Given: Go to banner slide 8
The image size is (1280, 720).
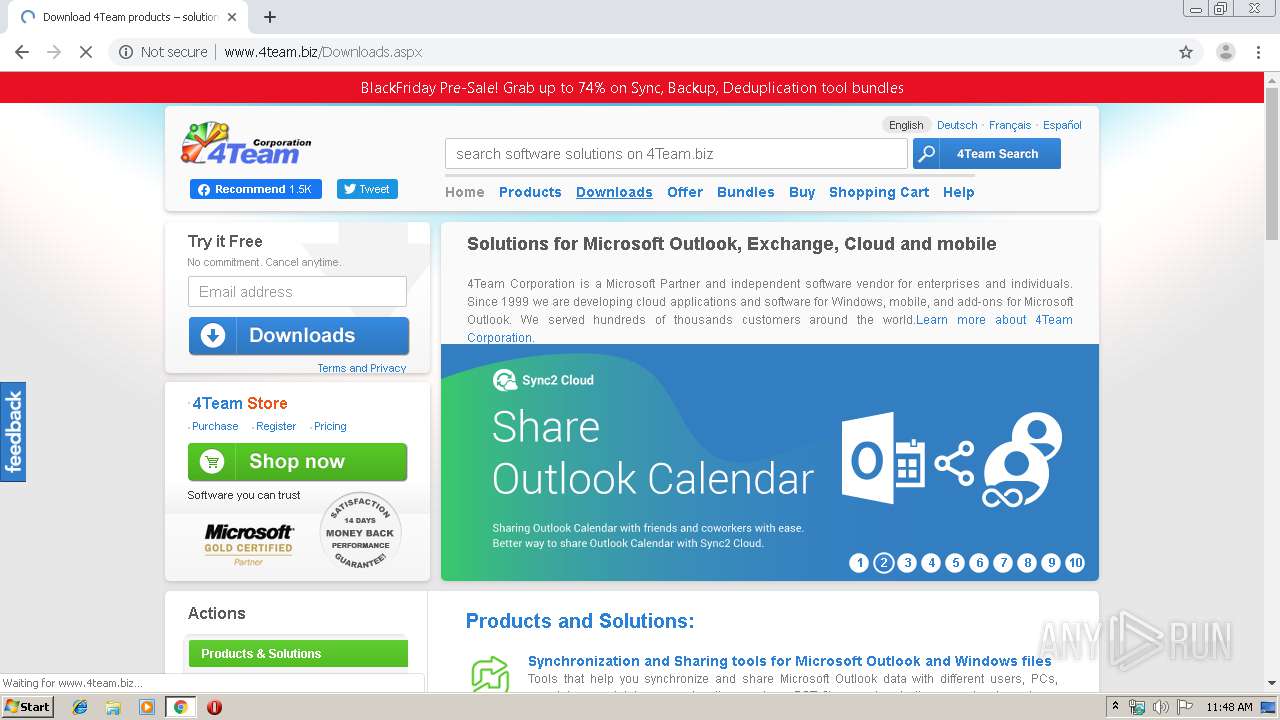Looking at the screenshot, I should [1027, 563].
